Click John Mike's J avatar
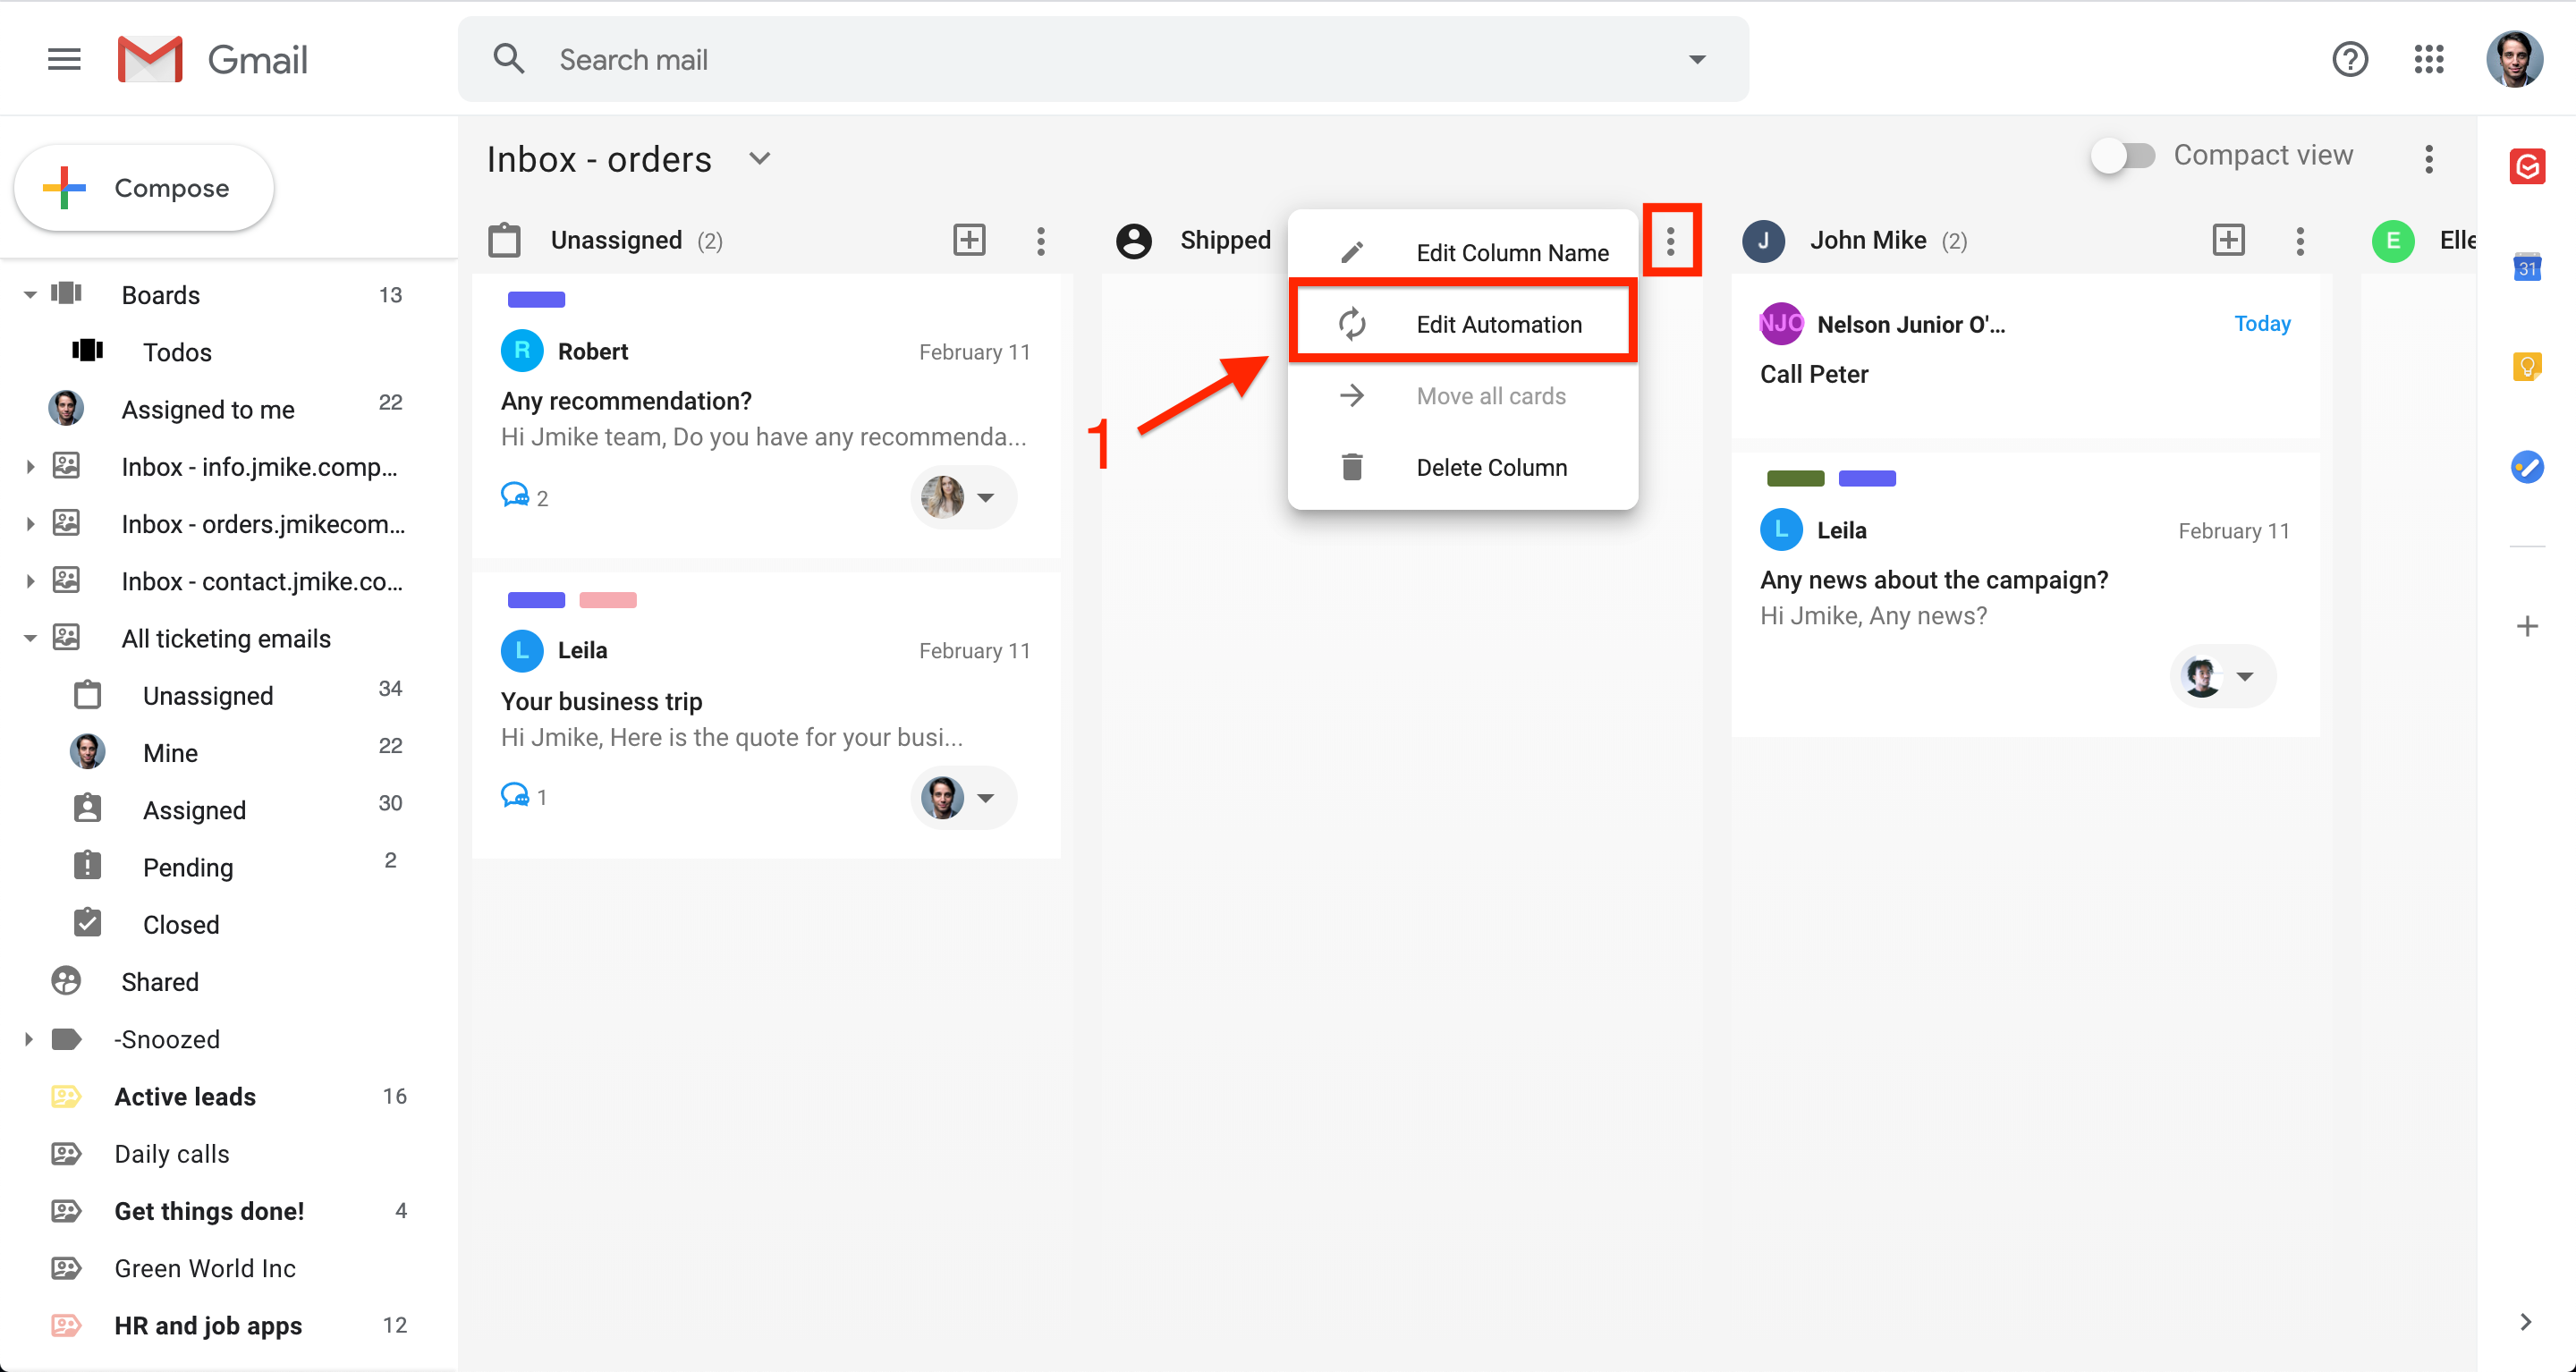 click(1763, 240)
